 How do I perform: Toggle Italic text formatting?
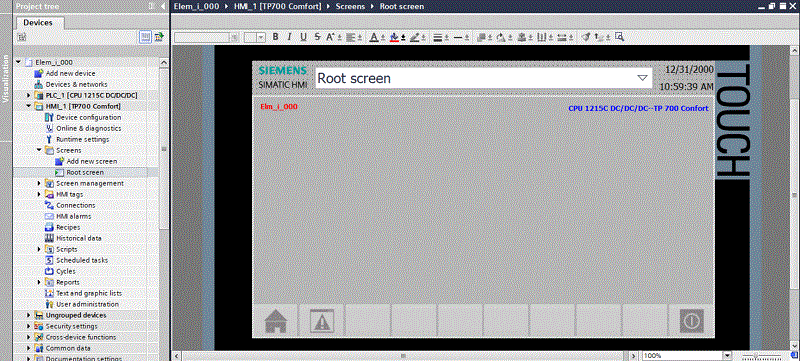tap(289, 37)
